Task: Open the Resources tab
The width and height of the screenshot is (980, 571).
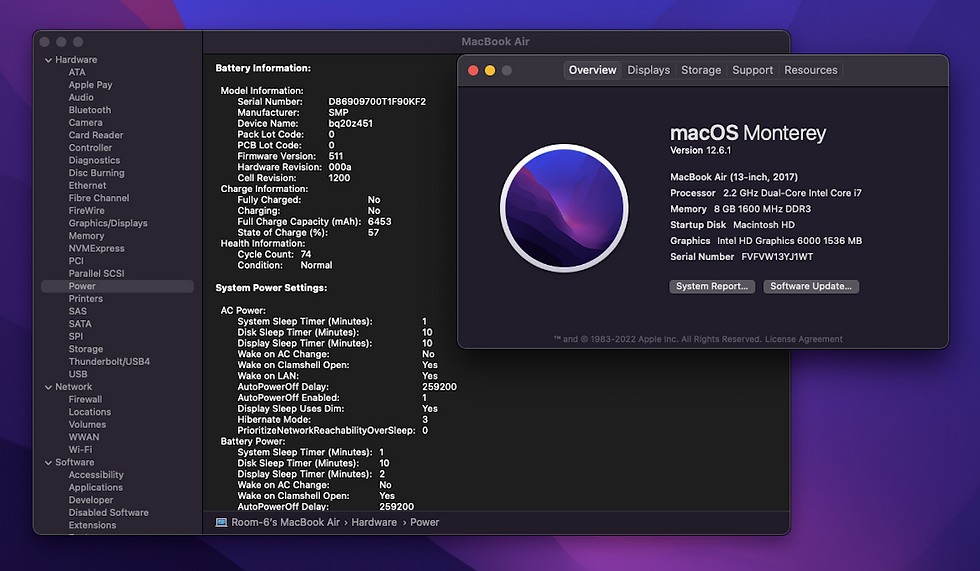Action: coord(811,70)
